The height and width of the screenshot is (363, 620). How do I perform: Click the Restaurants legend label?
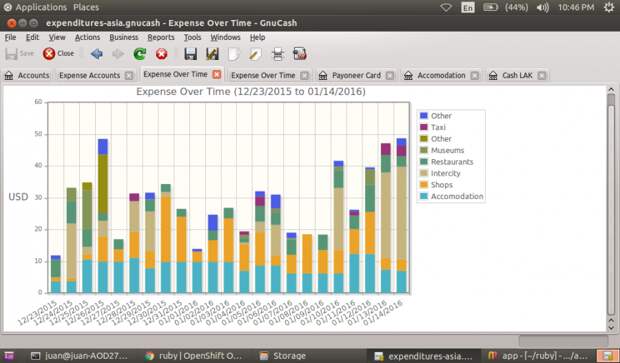(x=452, y=162)
